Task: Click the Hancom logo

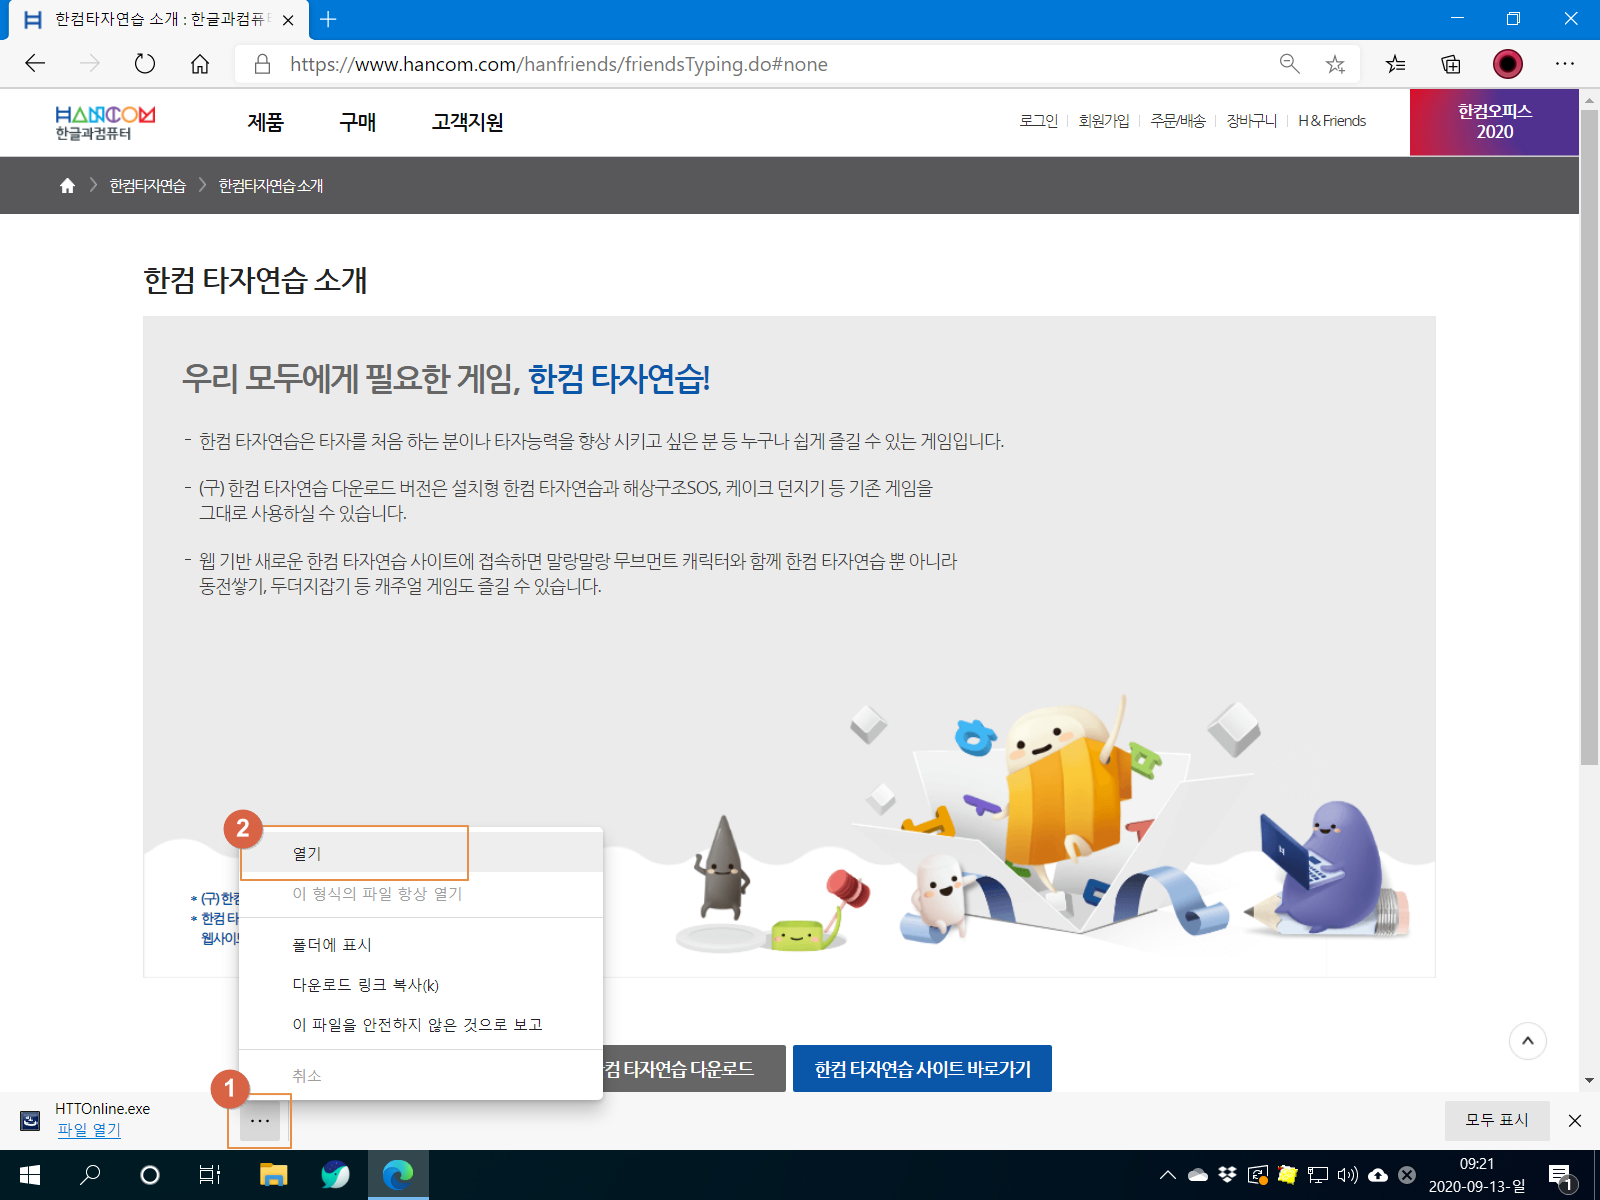Action: coord(105,123)
